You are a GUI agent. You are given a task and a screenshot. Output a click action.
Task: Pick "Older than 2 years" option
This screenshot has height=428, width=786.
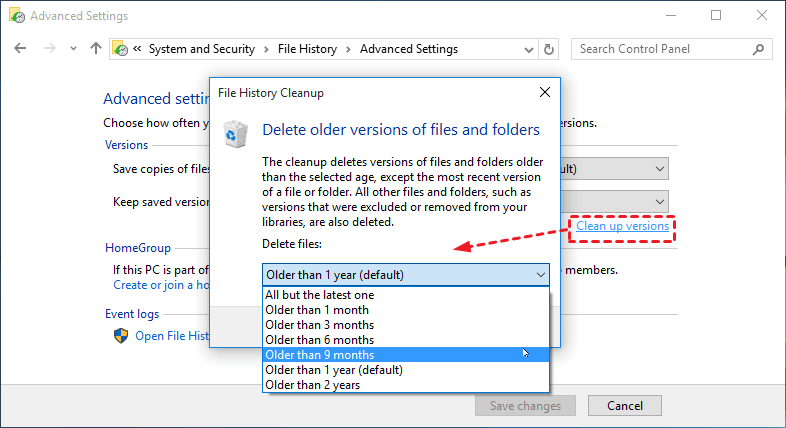(x=314, y=385)
